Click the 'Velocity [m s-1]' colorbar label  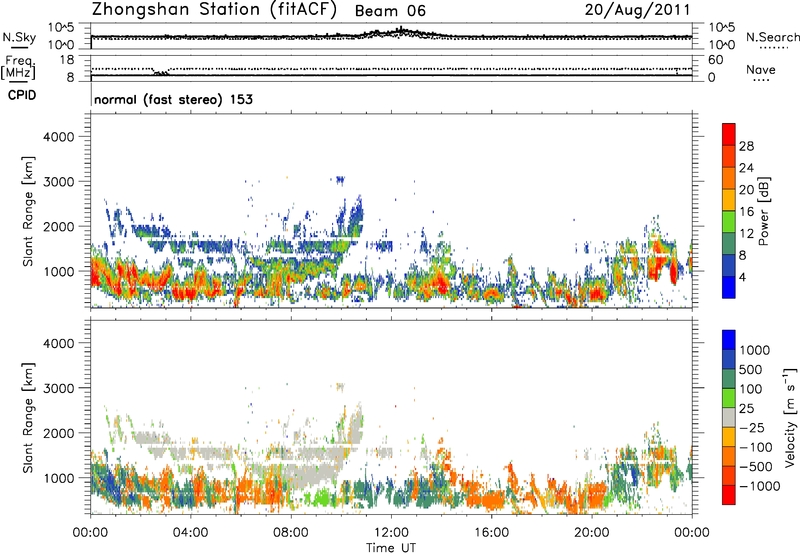click(790, 417)
